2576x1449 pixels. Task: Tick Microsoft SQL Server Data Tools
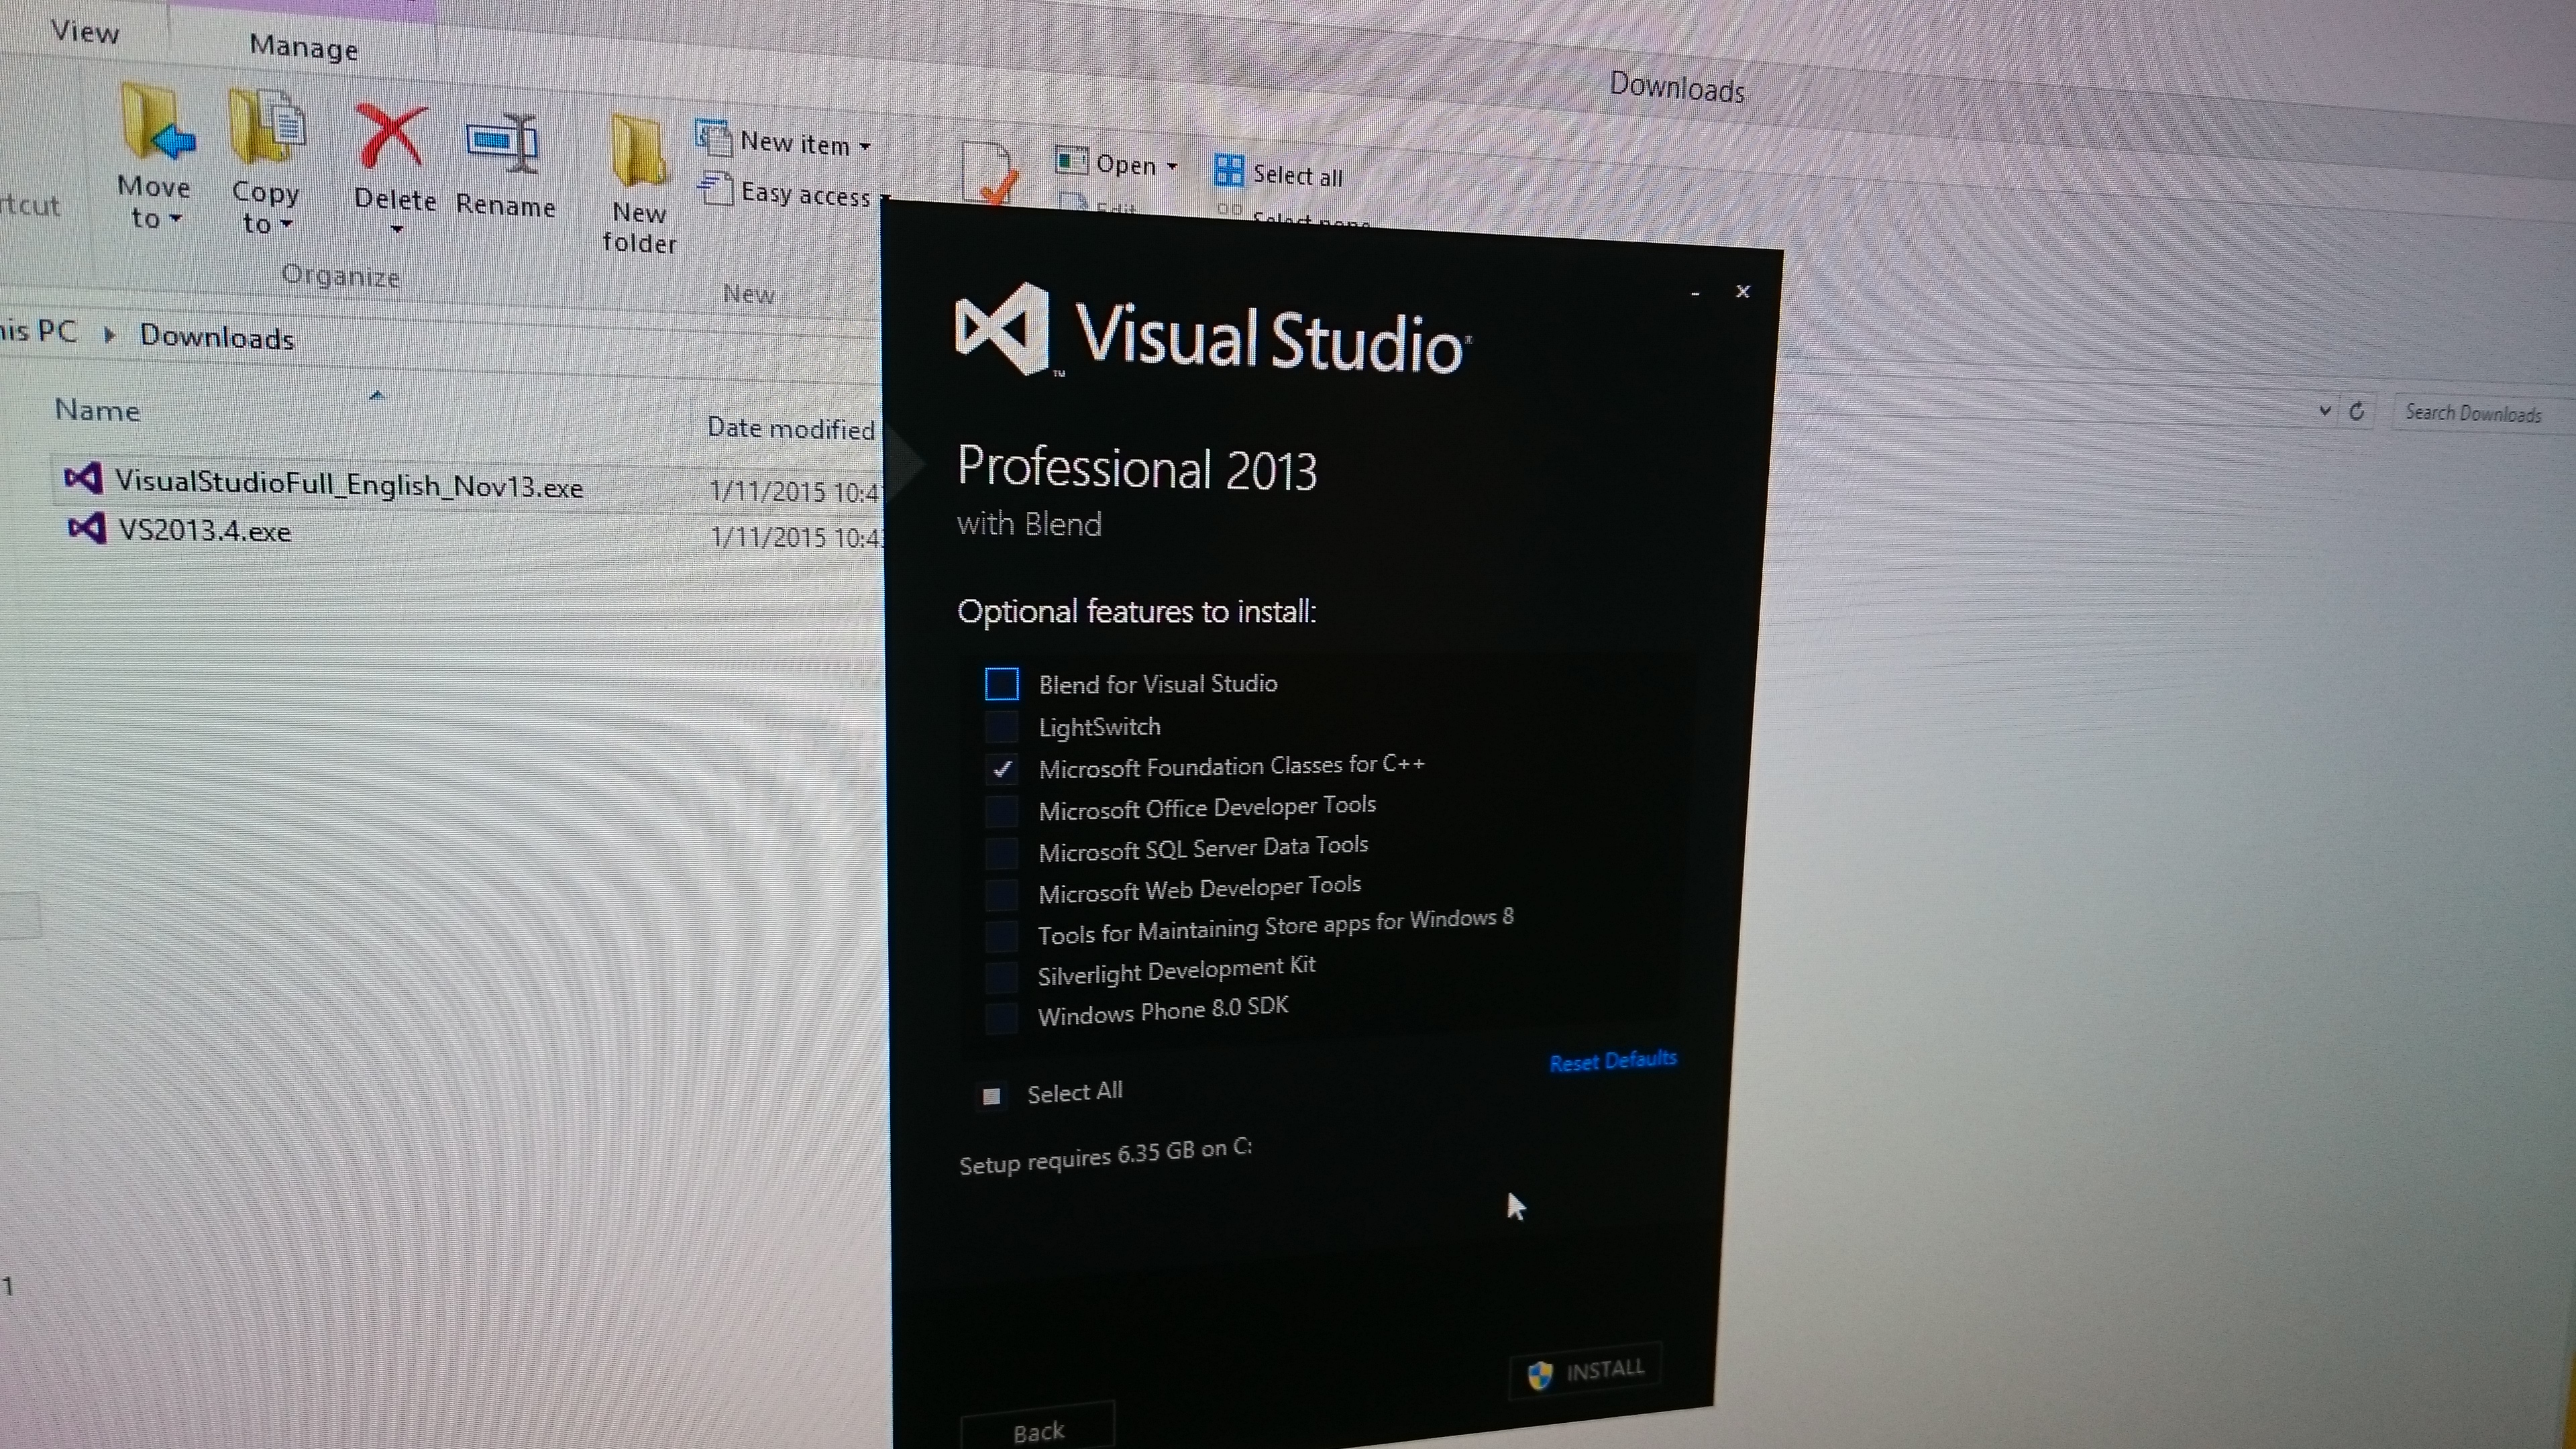click(x=1001, y=853)
